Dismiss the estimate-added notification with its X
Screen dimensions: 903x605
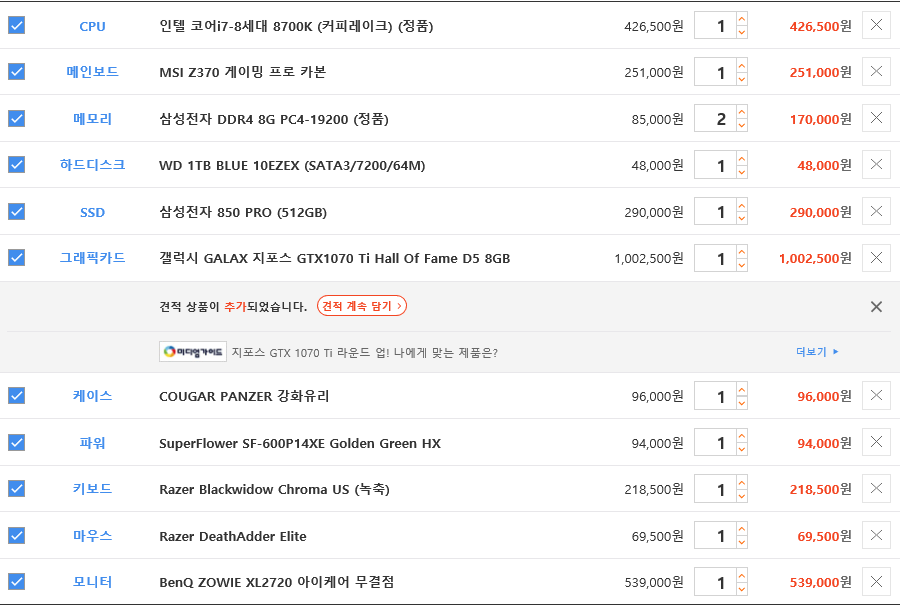pos(876,307)
